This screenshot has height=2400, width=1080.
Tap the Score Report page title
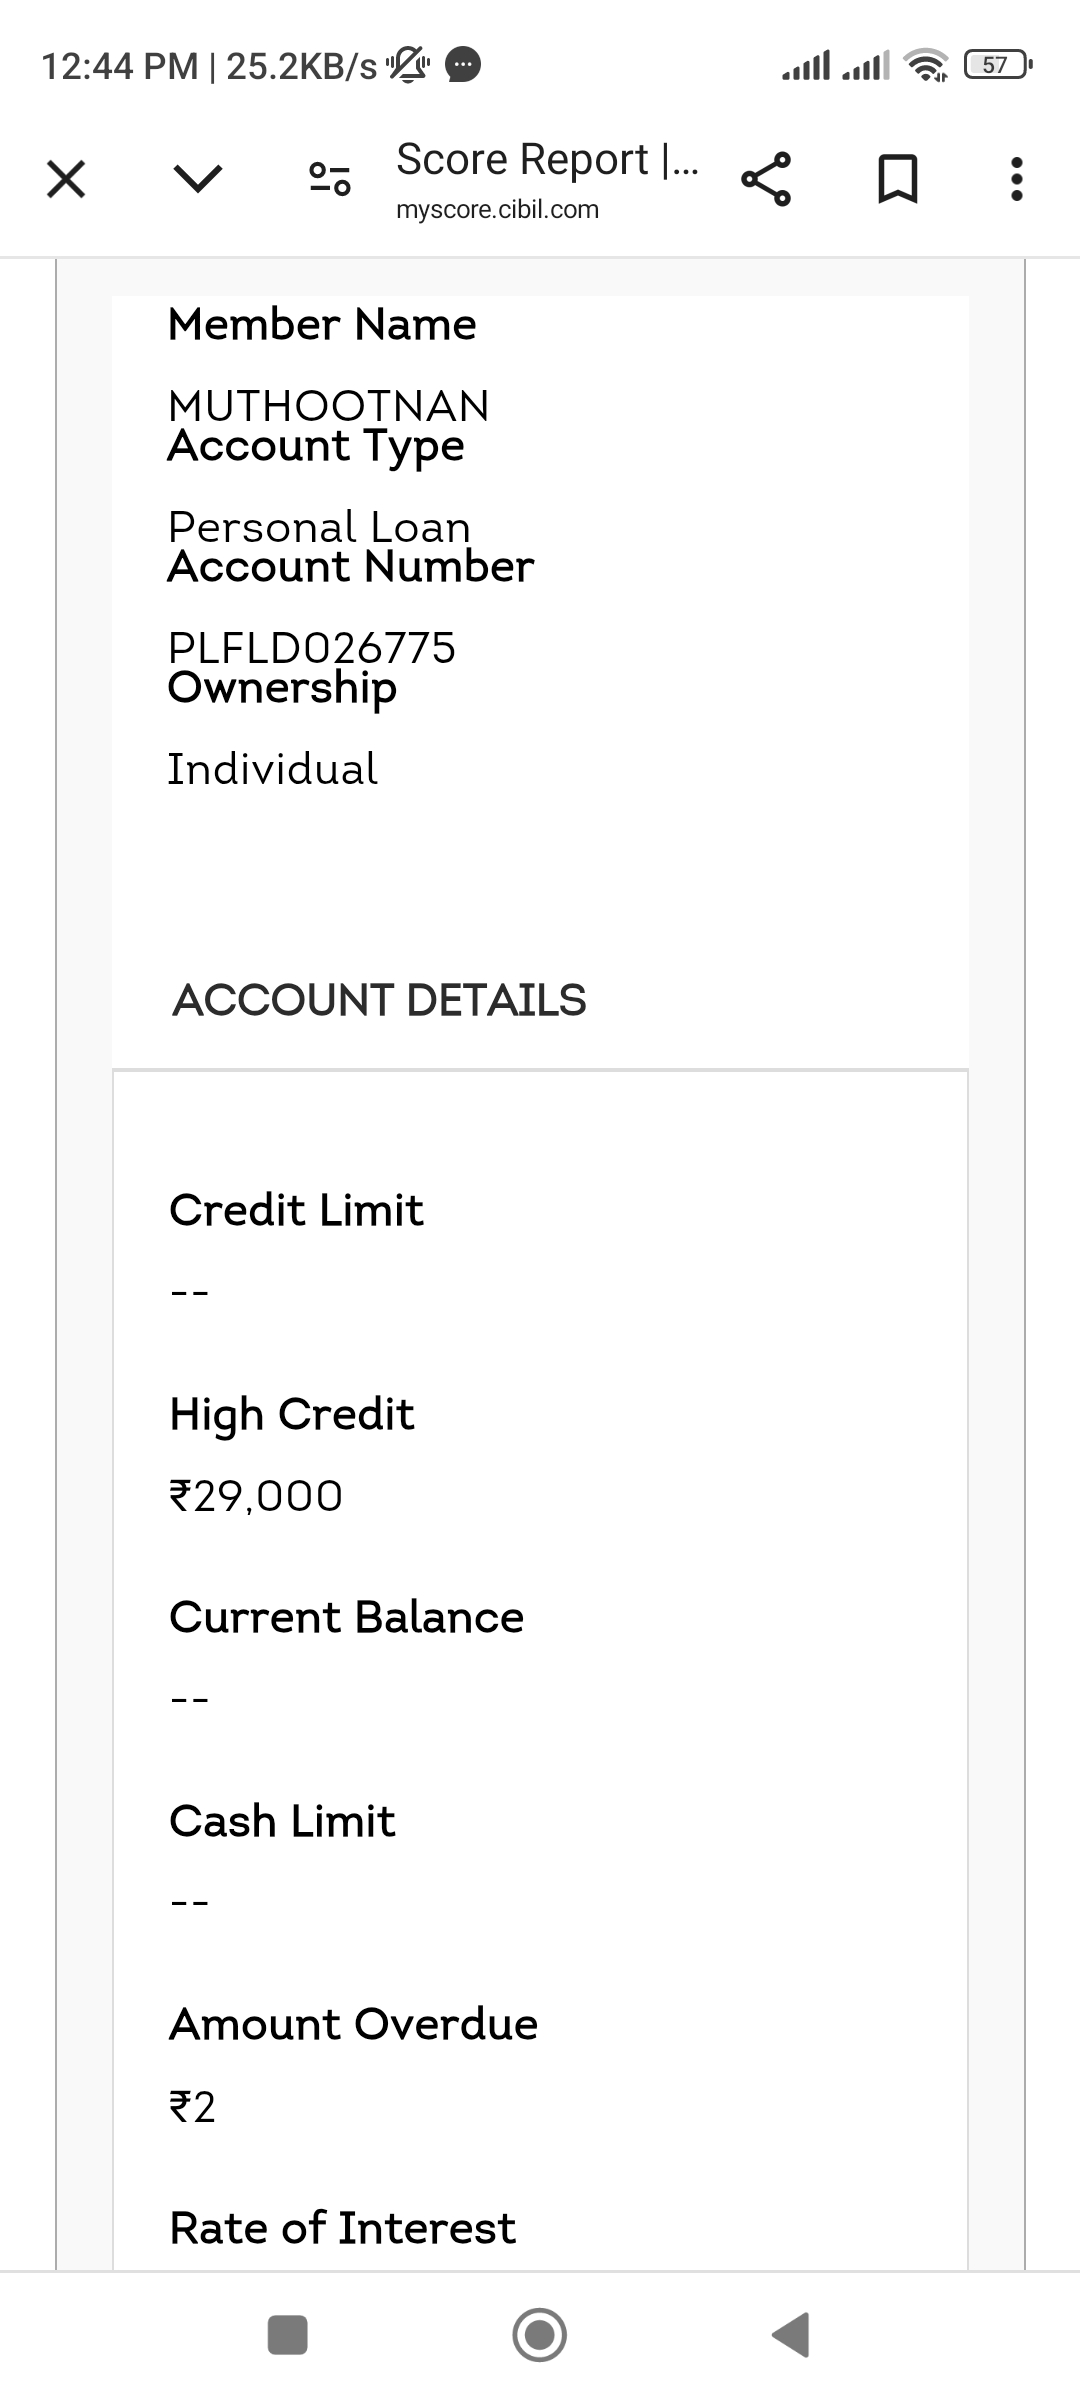pos(547,160)
